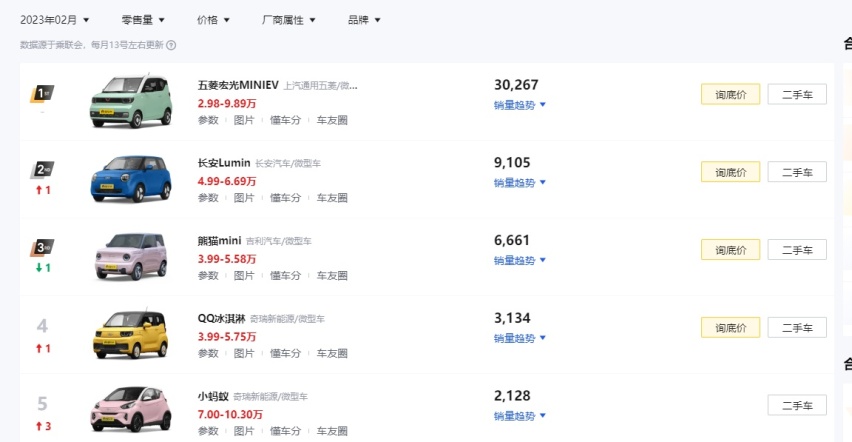Click 二手车 for 五菱宏光MINIEV
The image size is (852, 442).
click(797, 95)
